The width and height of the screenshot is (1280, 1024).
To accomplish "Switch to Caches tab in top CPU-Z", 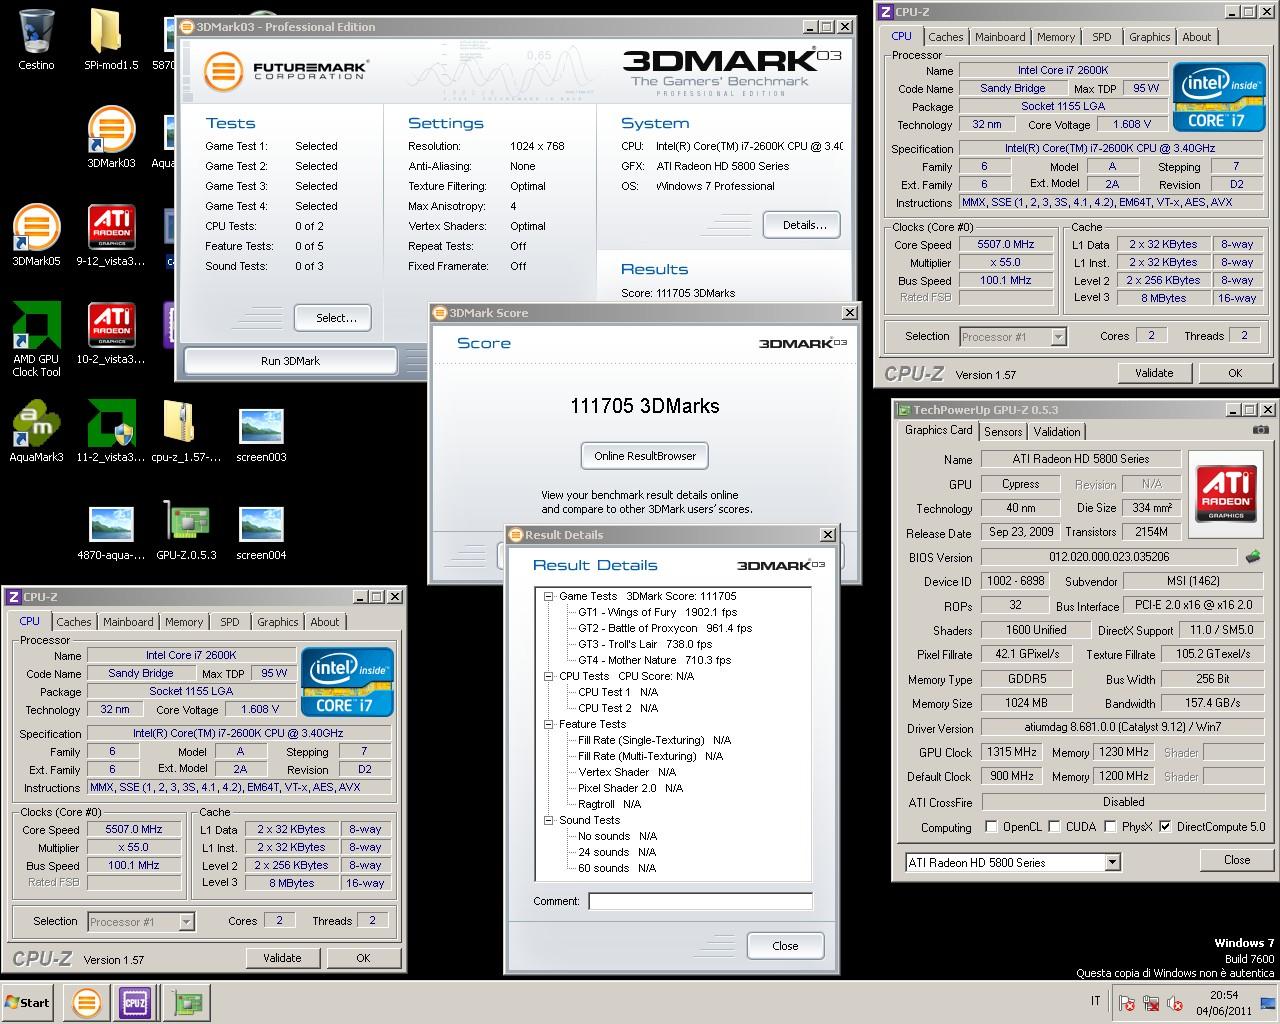I will [945, 37].
